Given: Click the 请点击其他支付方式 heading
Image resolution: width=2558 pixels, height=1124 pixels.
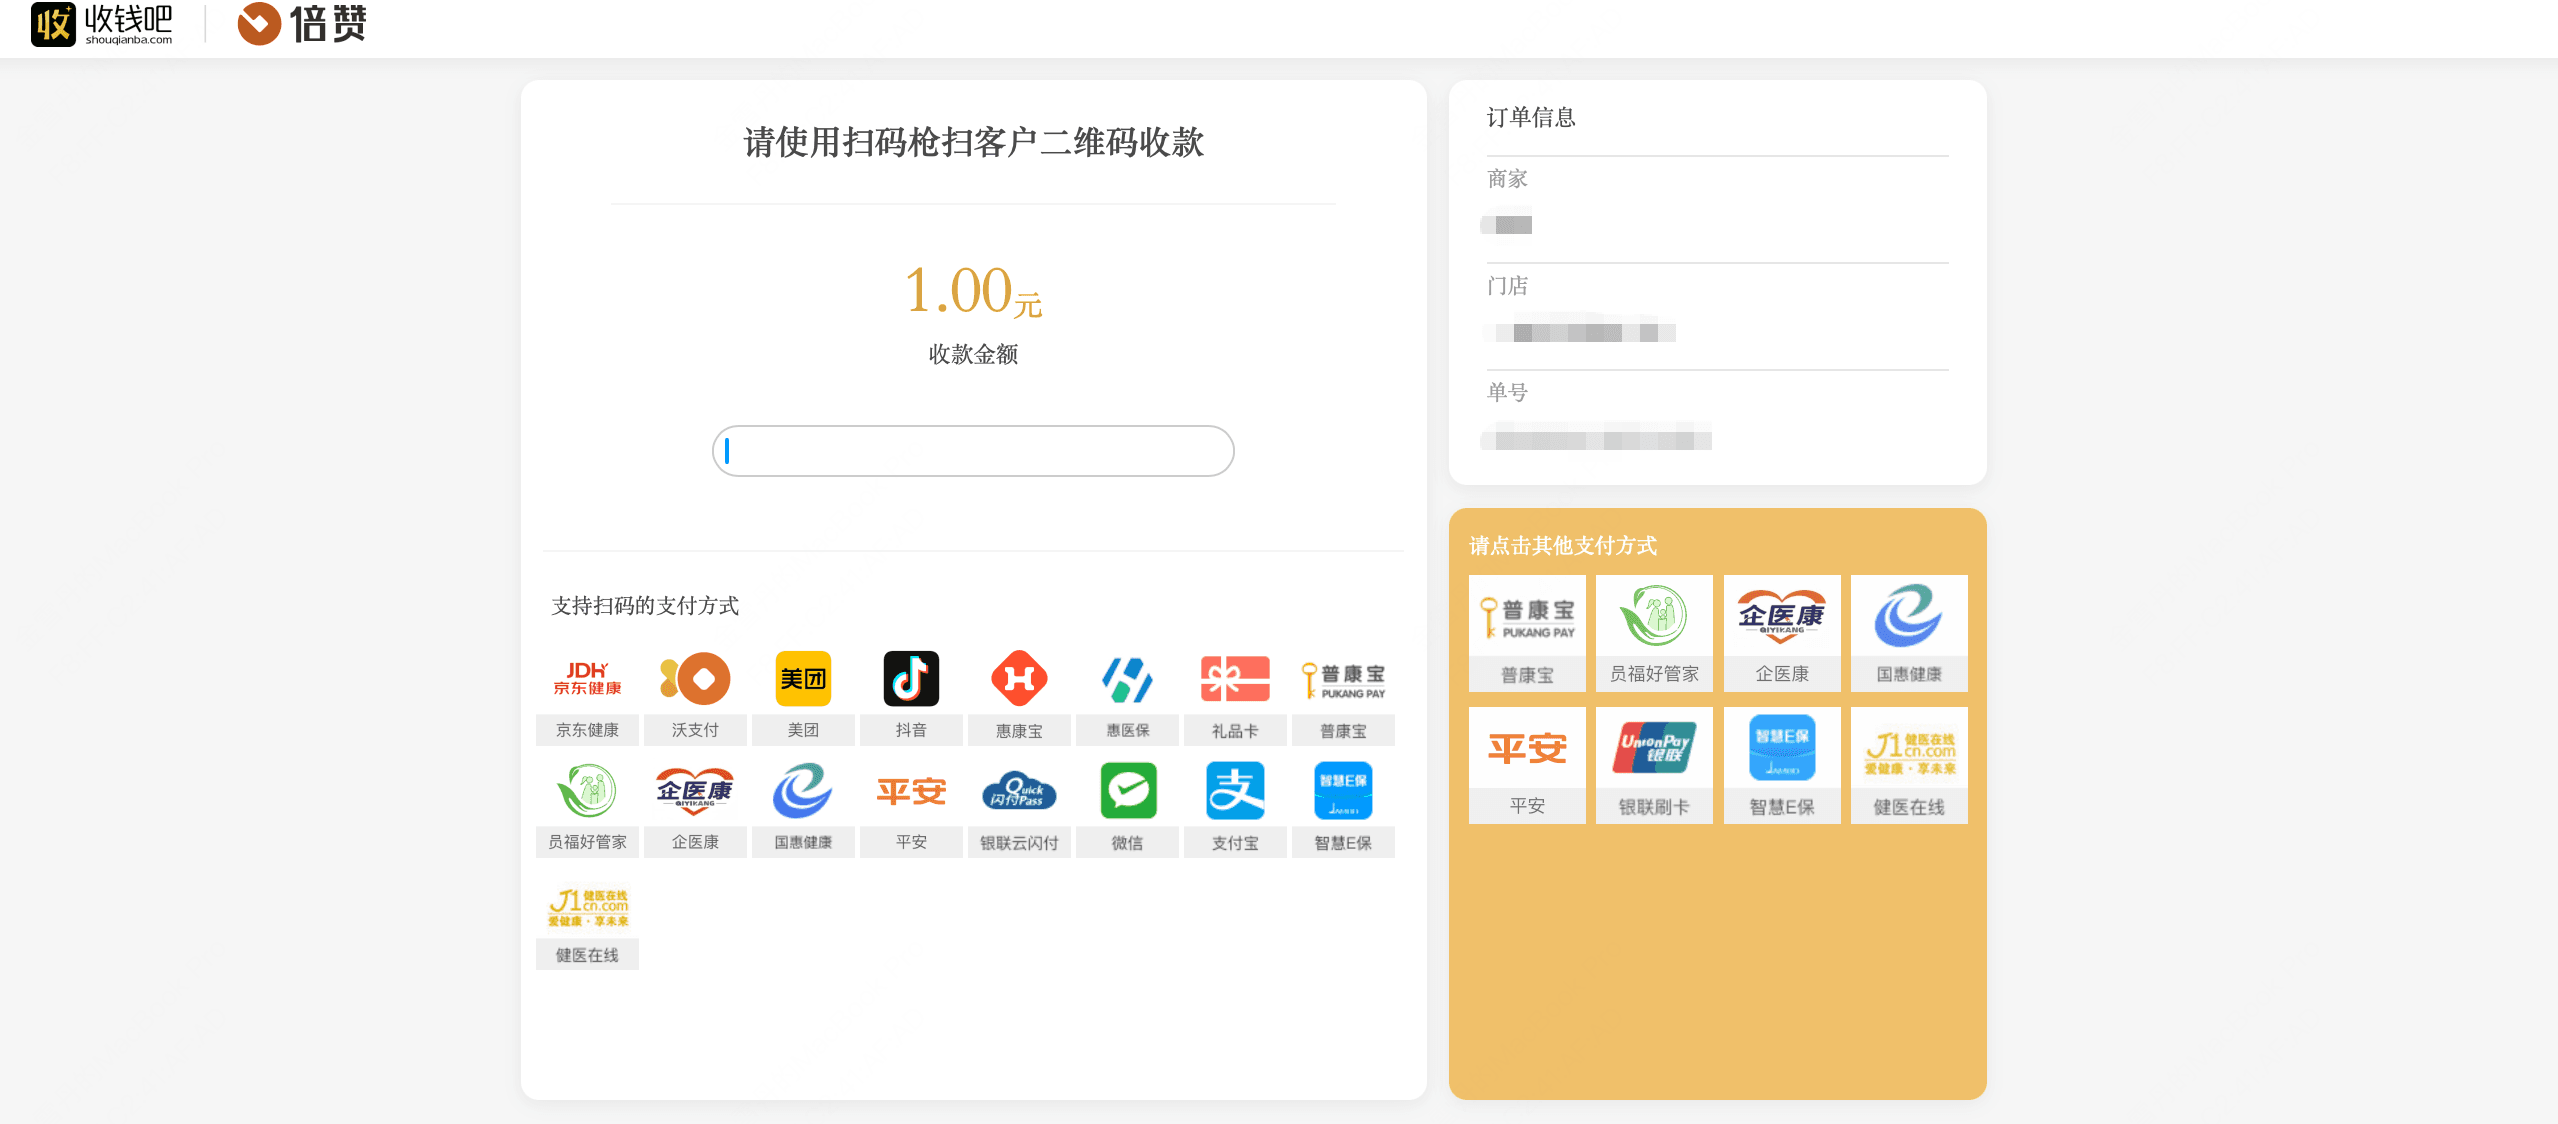Looking at the screenshot, I should coord(1563,545).
